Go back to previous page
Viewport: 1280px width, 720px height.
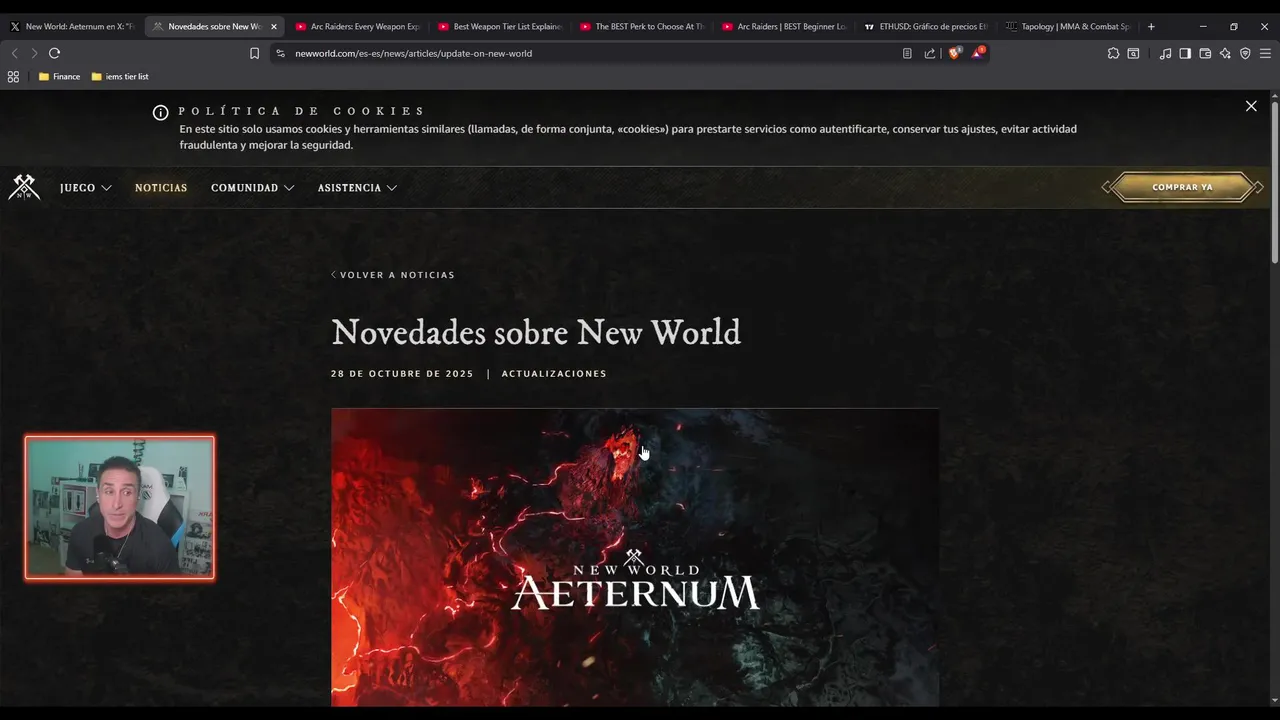point(14,53)
